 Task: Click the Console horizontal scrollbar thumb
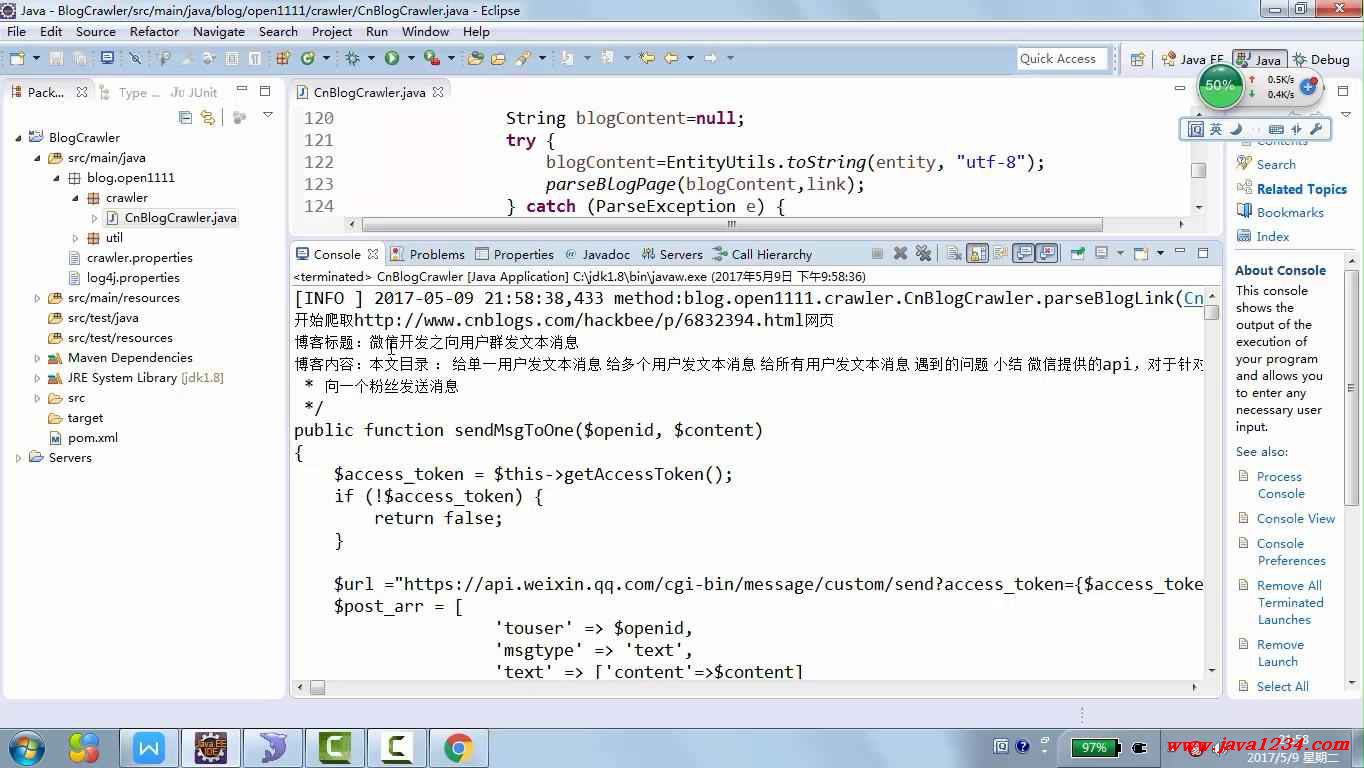pos(317,688)
